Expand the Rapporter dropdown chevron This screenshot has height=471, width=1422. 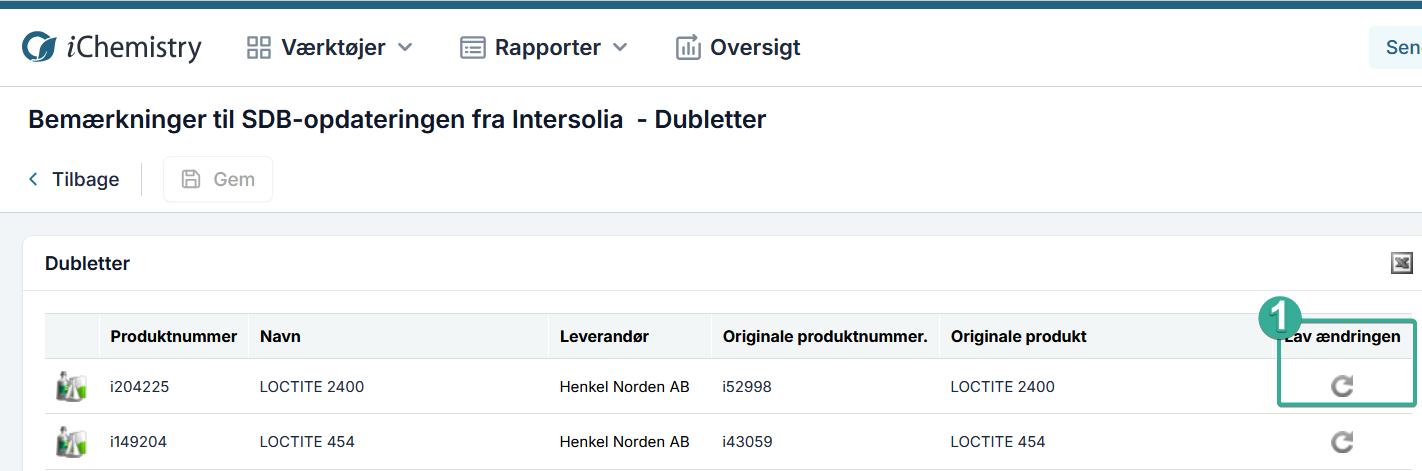620,47
